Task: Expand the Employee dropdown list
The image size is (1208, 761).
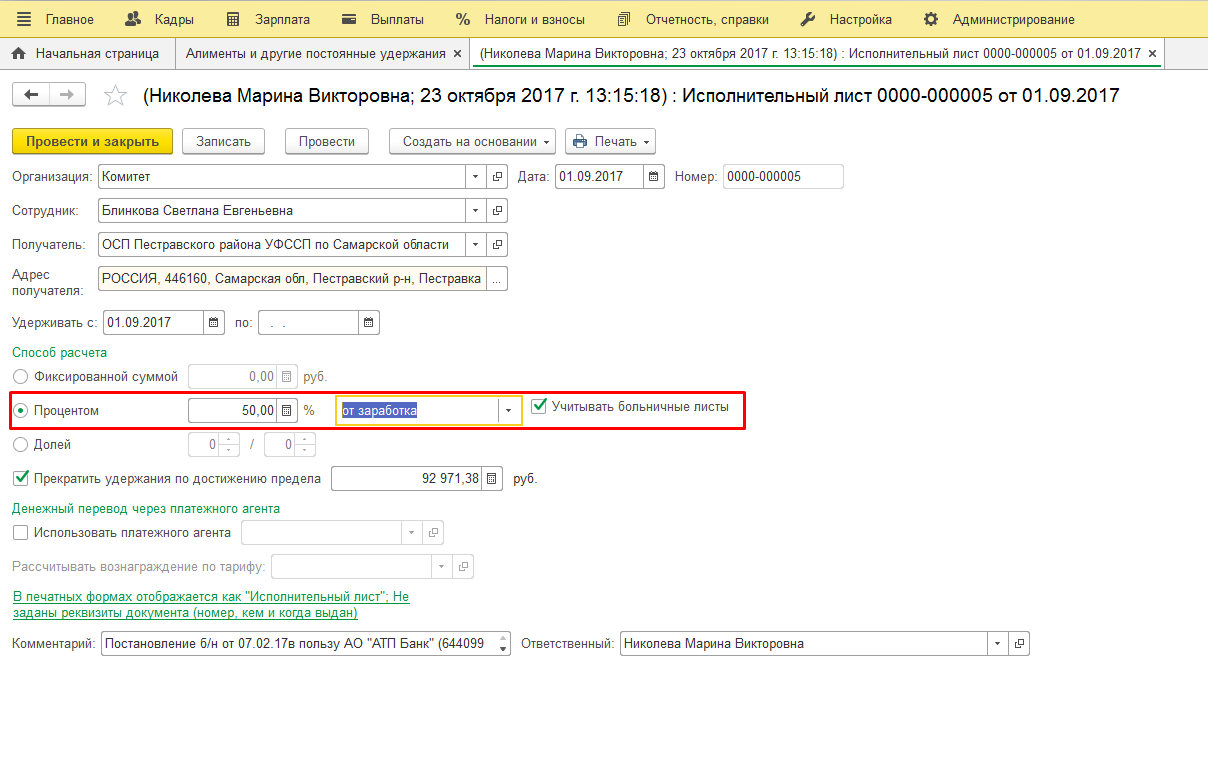Action: point(475,211)
